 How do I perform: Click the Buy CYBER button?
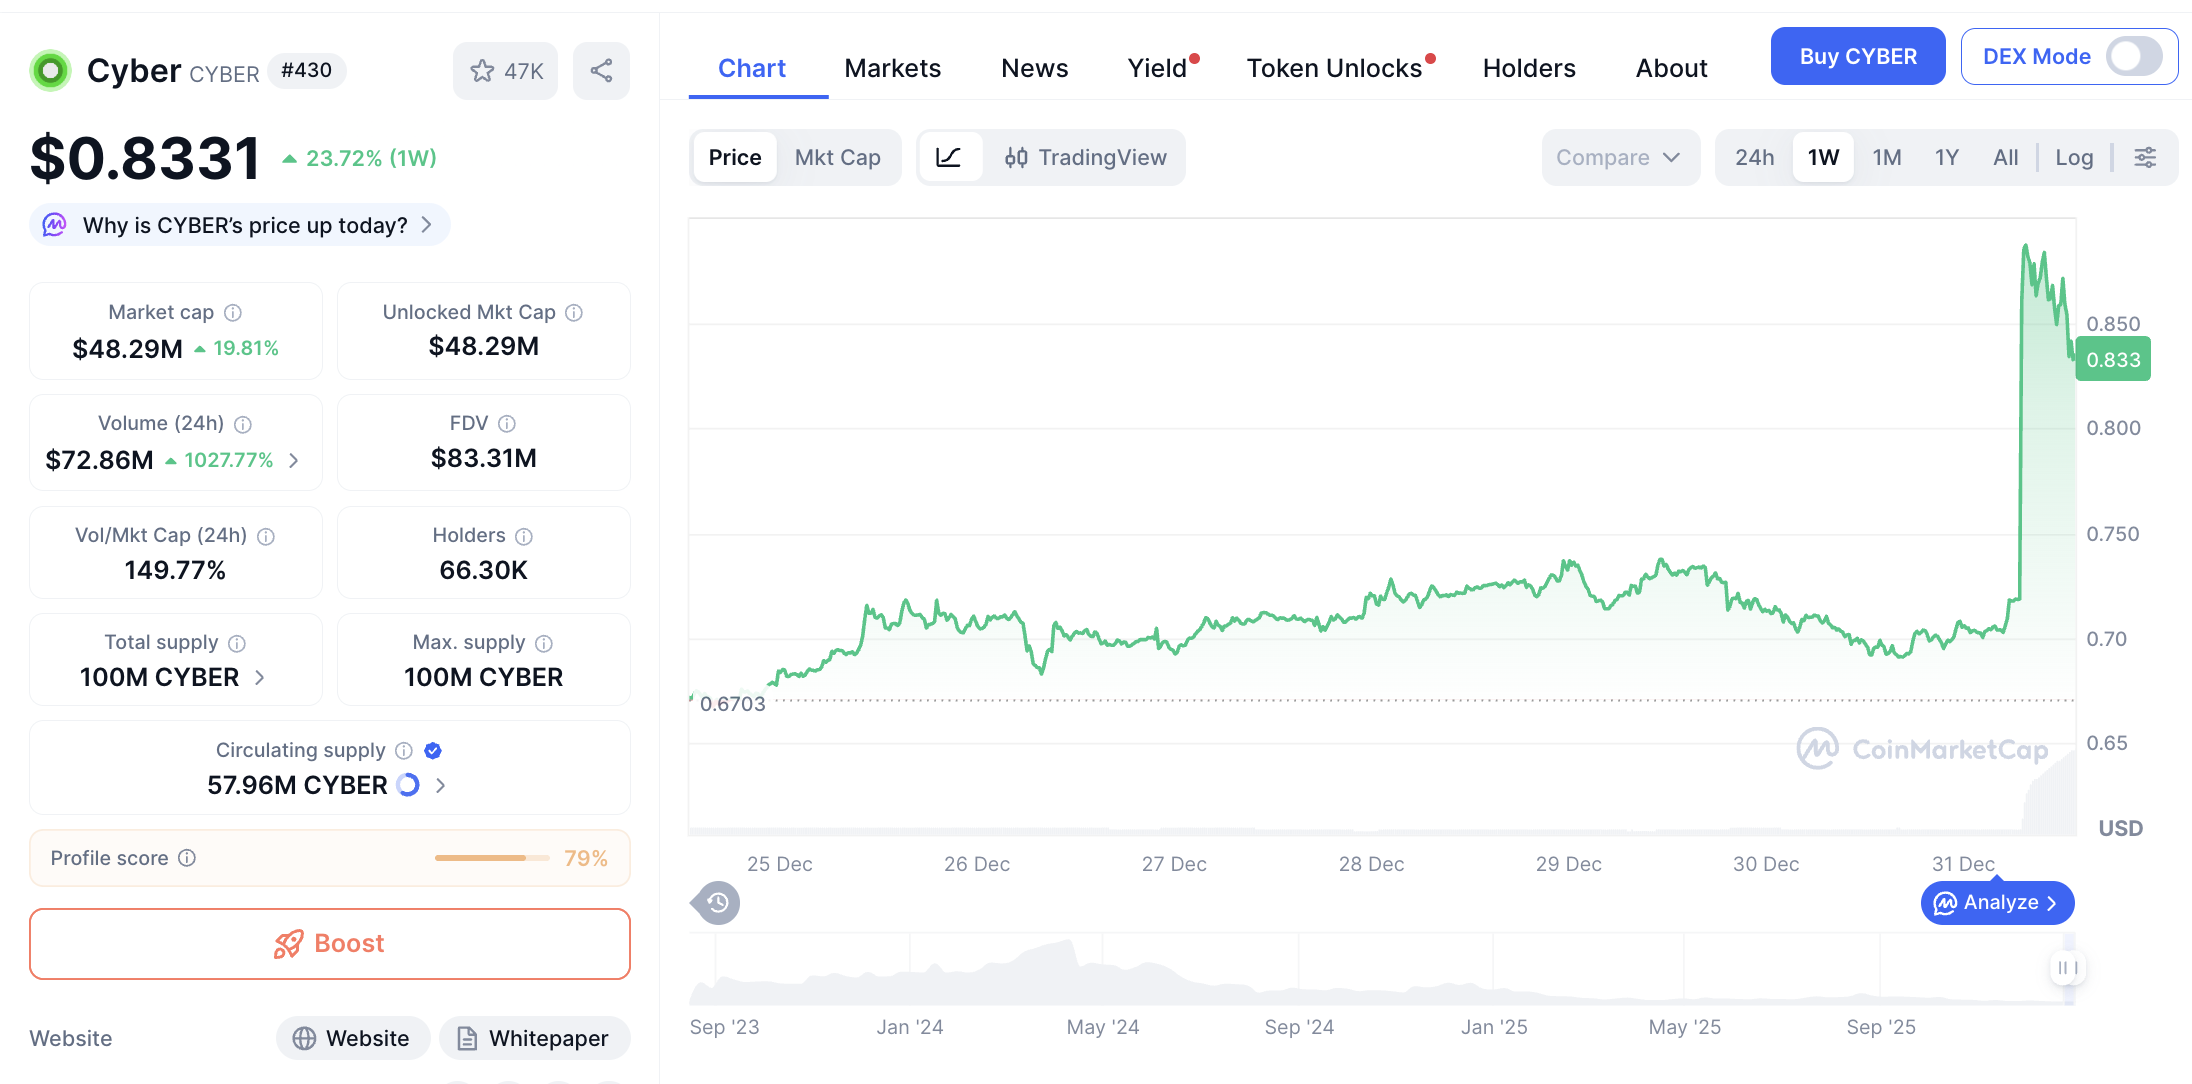[1857, 57]
